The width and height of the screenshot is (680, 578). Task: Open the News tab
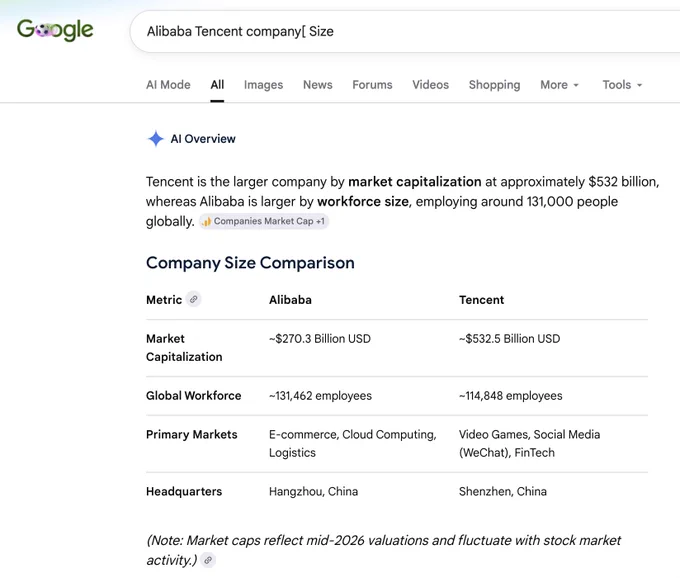[317, 85]
